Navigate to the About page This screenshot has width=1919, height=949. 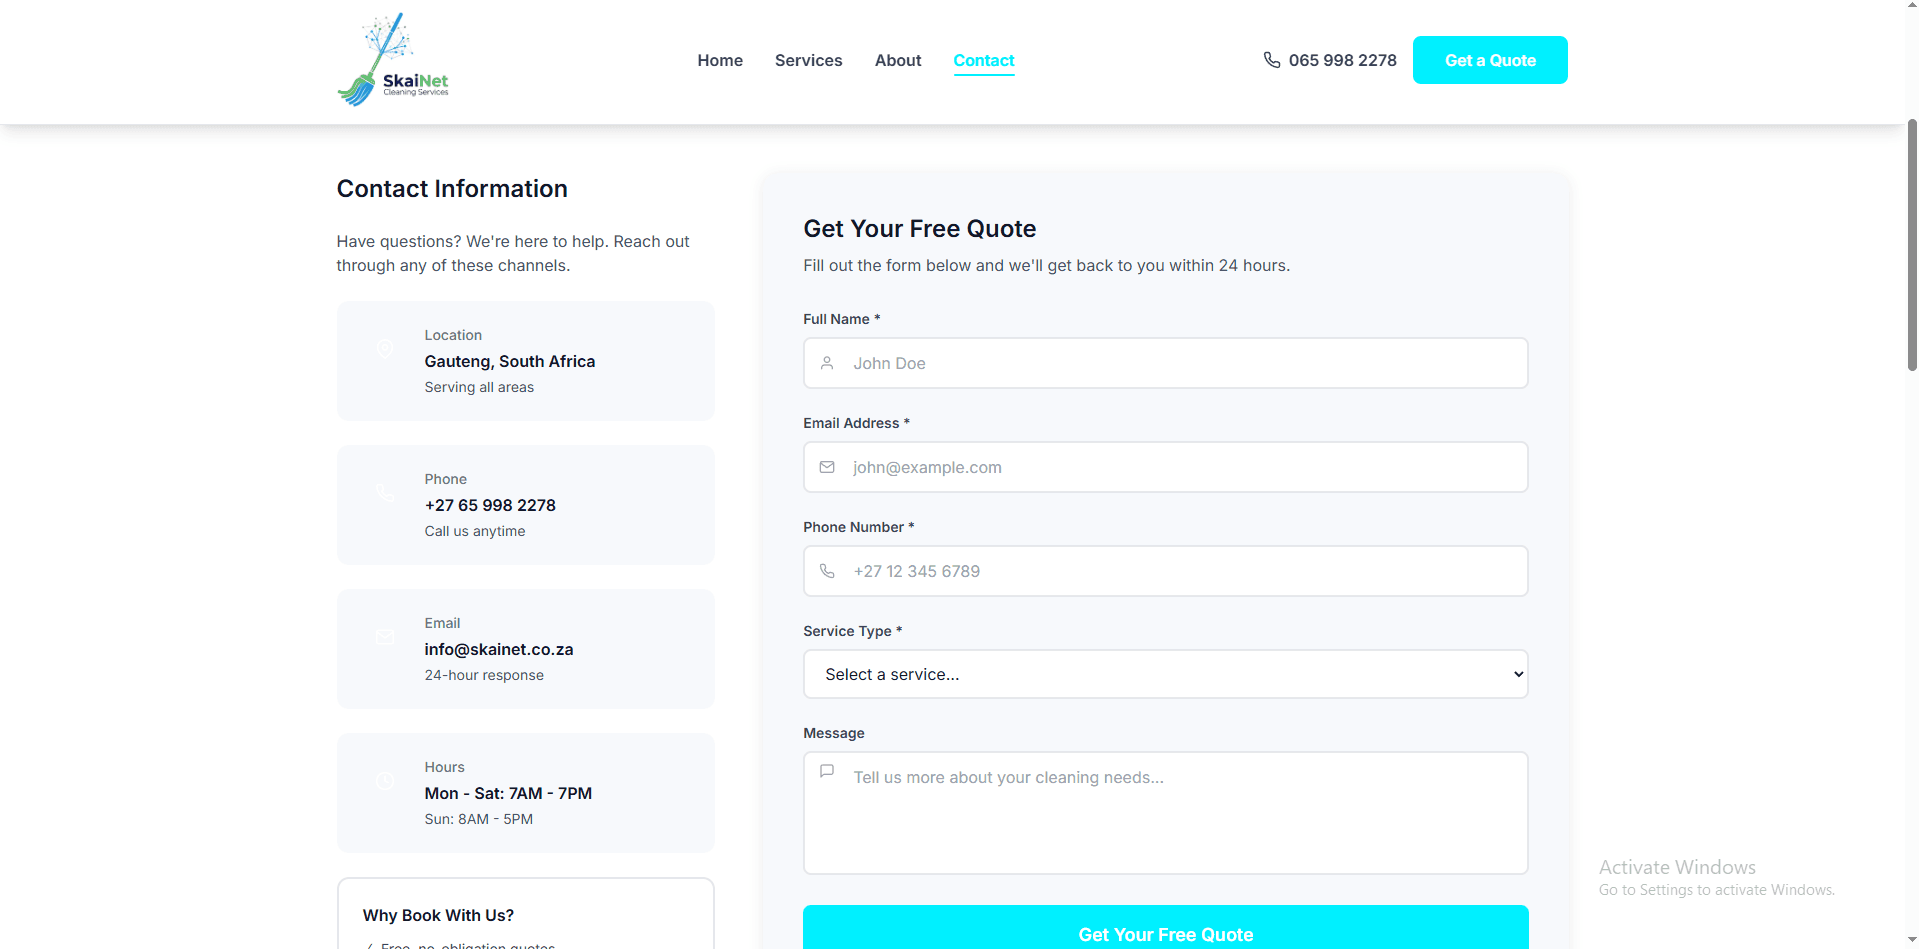click(x=898, y=60)
